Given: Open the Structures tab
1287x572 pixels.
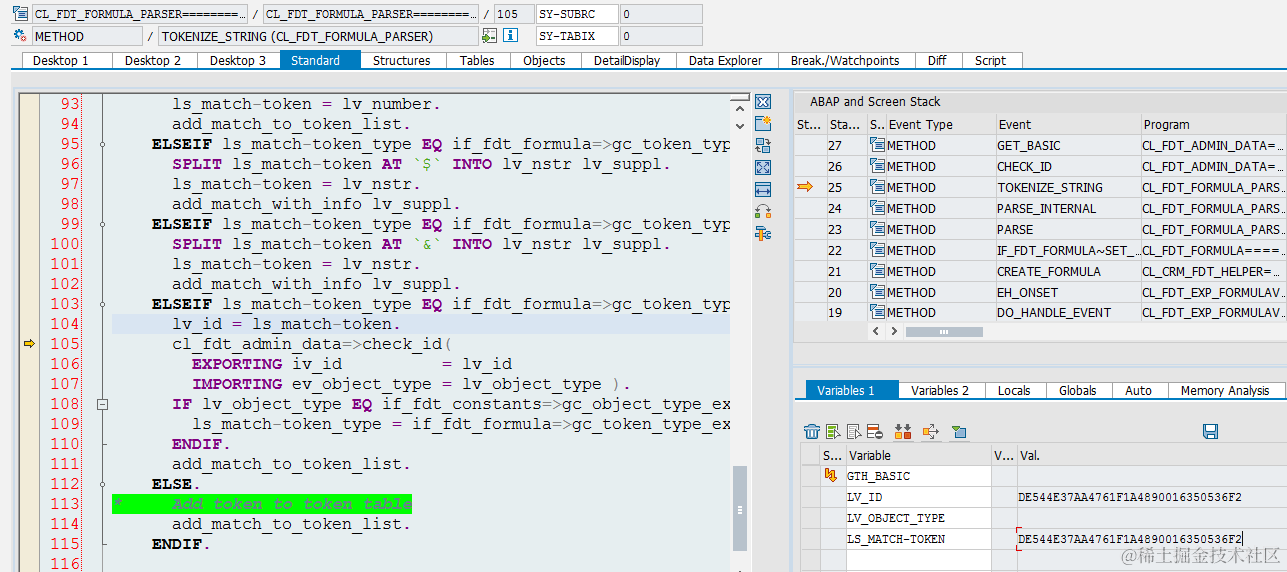Looking at the screenshot, I should (402, 60).
